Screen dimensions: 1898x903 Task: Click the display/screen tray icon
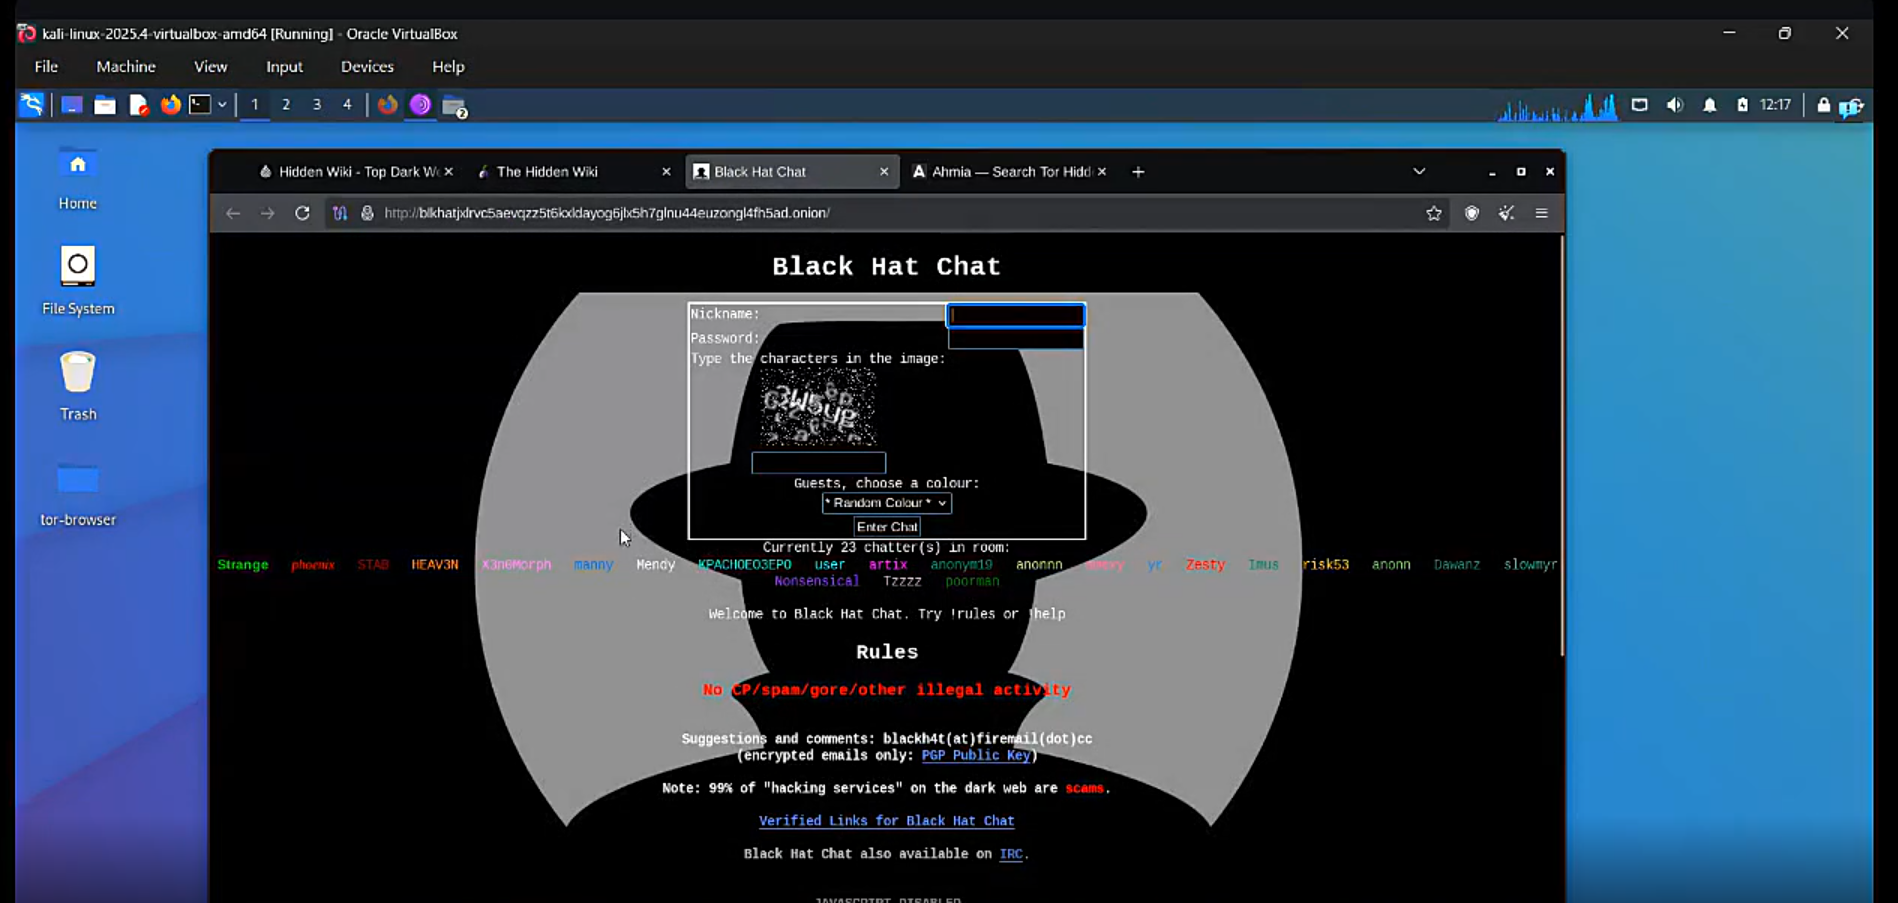(x=1640, y=105)
